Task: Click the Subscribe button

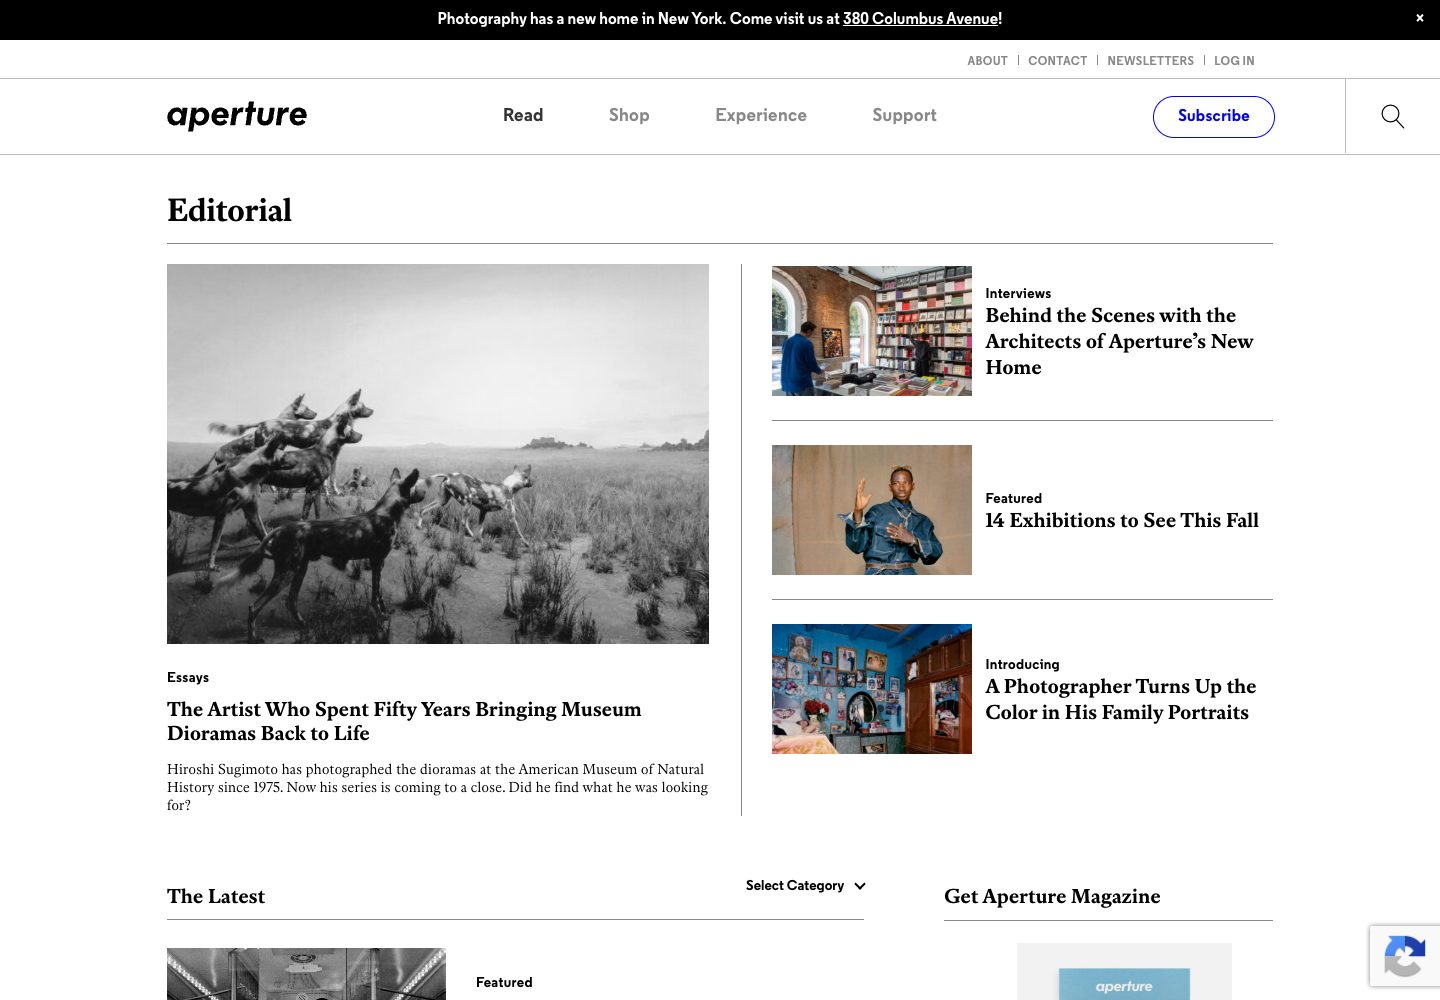Action: tap(1213, 116)
